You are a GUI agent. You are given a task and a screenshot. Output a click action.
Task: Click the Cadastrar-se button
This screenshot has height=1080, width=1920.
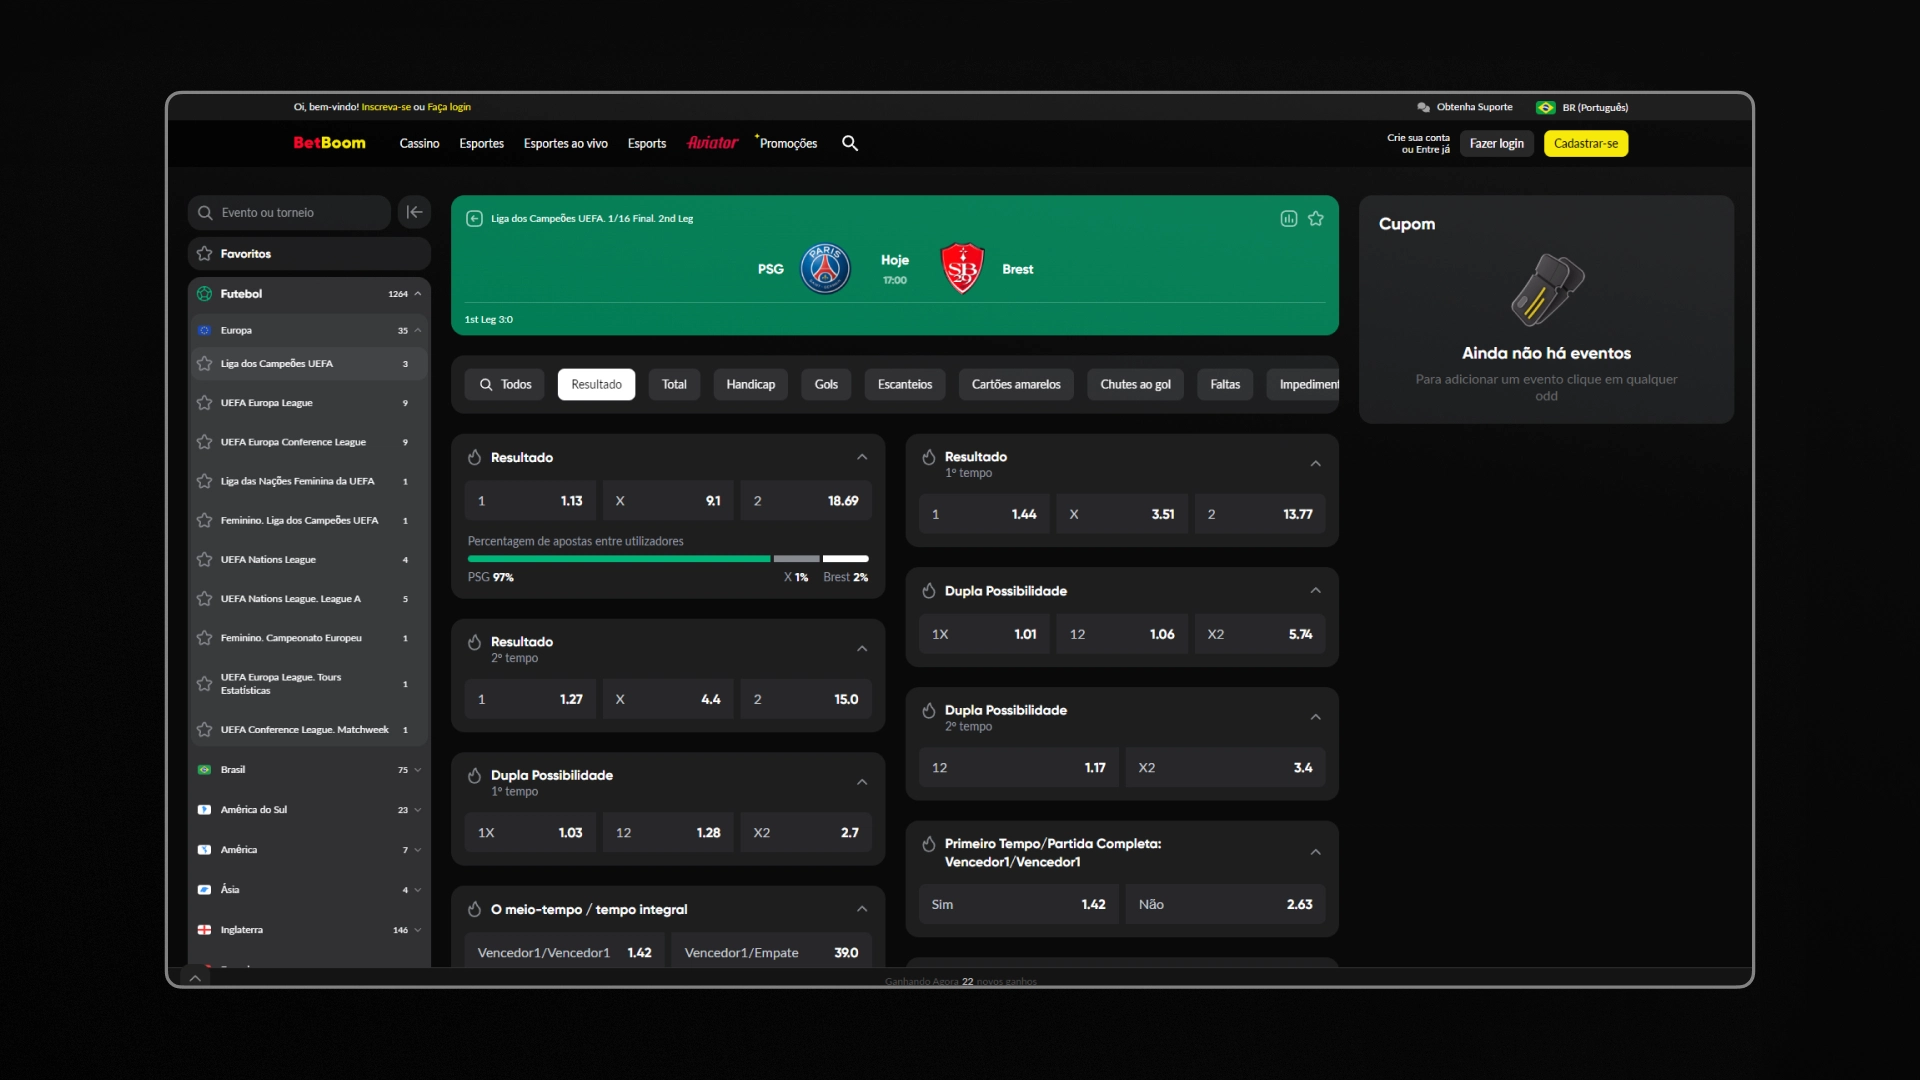[1586, 143]
